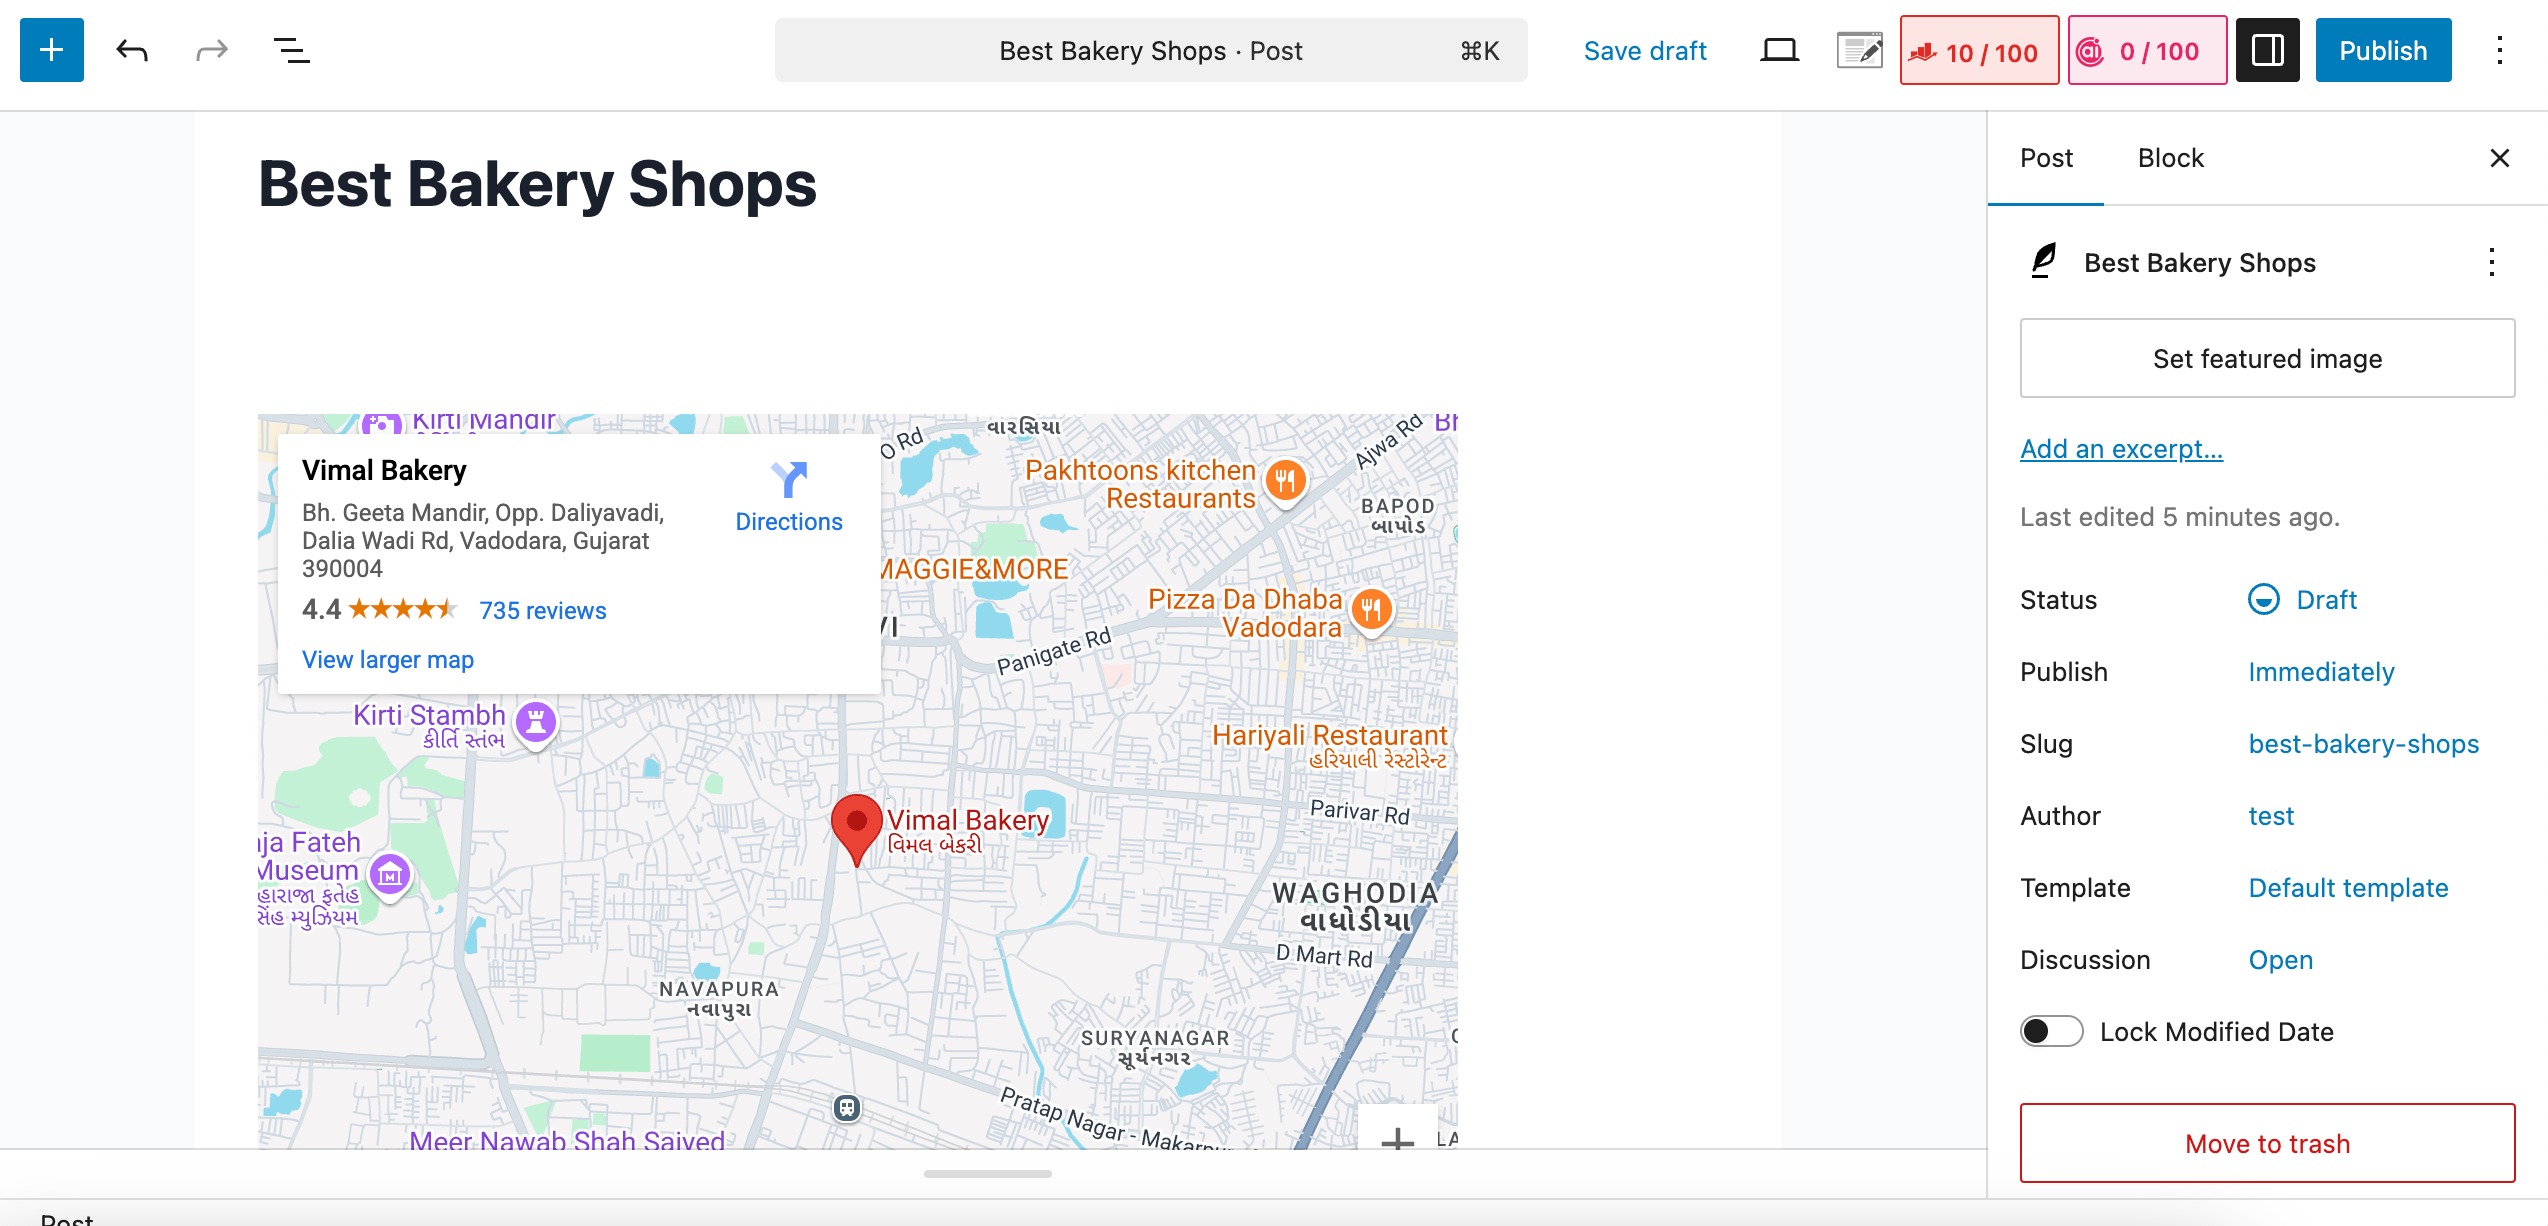Close the settings sidebar
Screen dimensions: 2548x1226
pos(2499,158)
